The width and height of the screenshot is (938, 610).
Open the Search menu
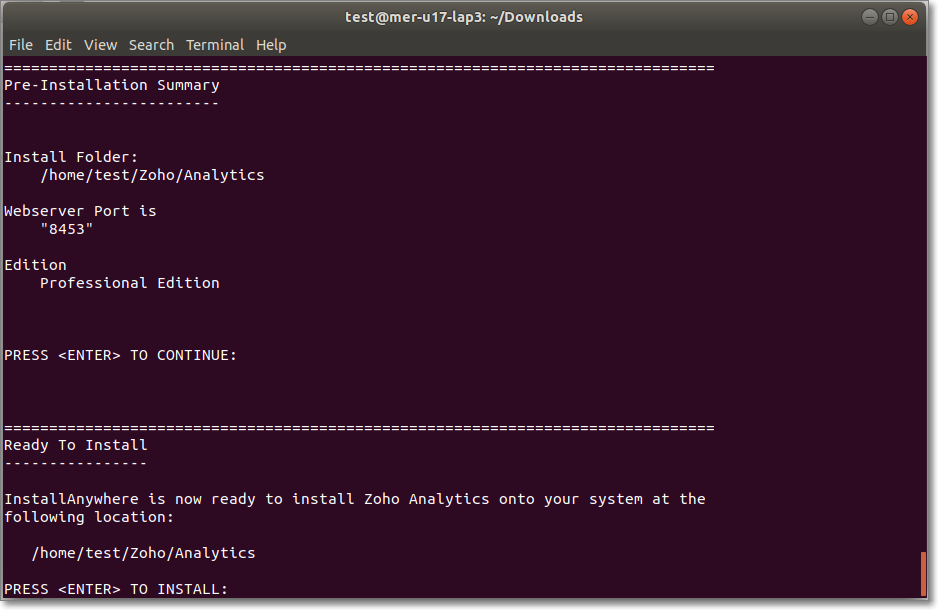[151, 45]
